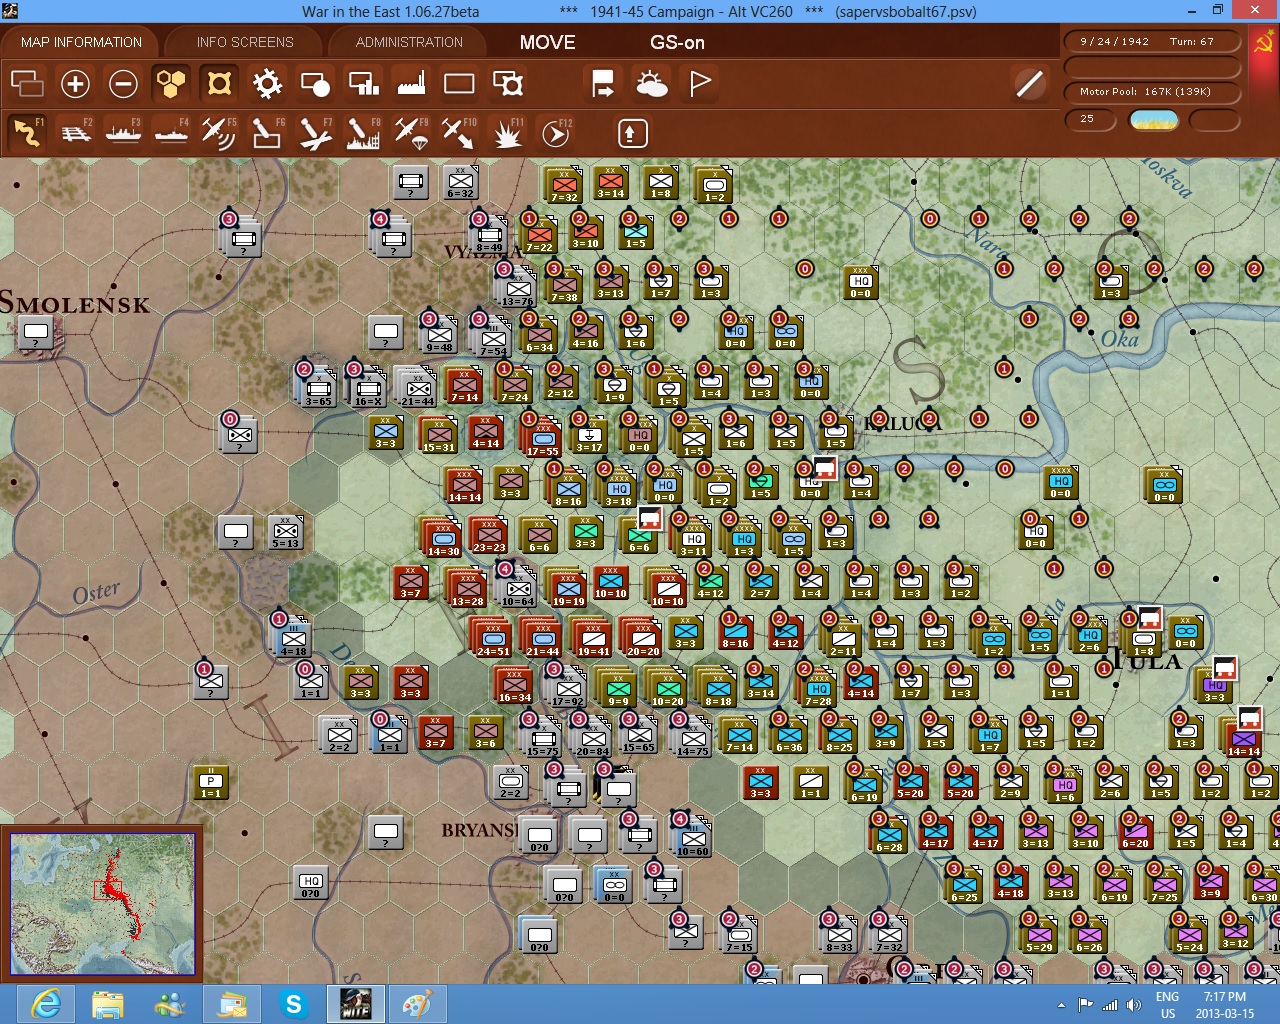This screenshot has width=1280, height=1024.
Task: Click the MOVE mode label
Action: pos(547,42)
